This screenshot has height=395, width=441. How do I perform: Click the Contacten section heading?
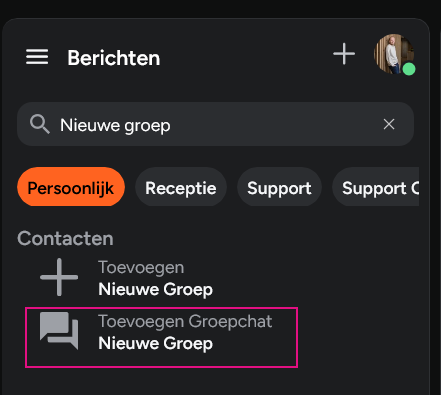click(x=65, y=238)
